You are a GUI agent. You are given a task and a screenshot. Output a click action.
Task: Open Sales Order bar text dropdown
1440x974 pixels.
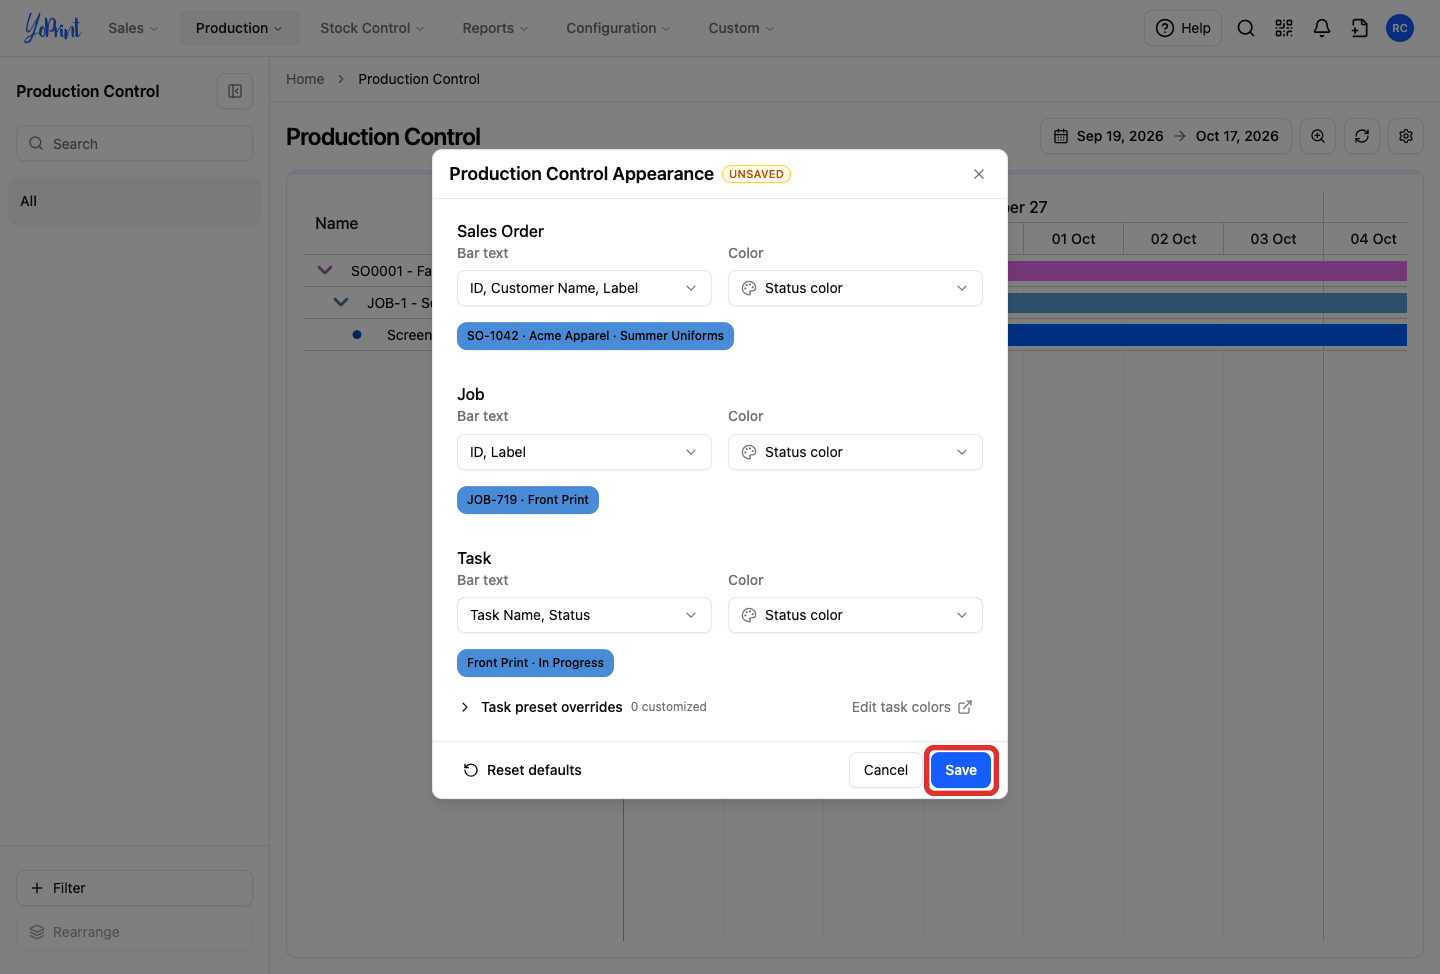pos(584,288)
